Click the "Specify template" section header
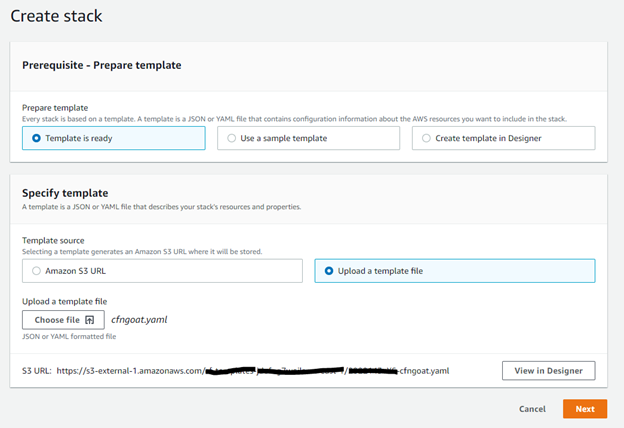This screenshot has height=428, width=624. point(65,192)
